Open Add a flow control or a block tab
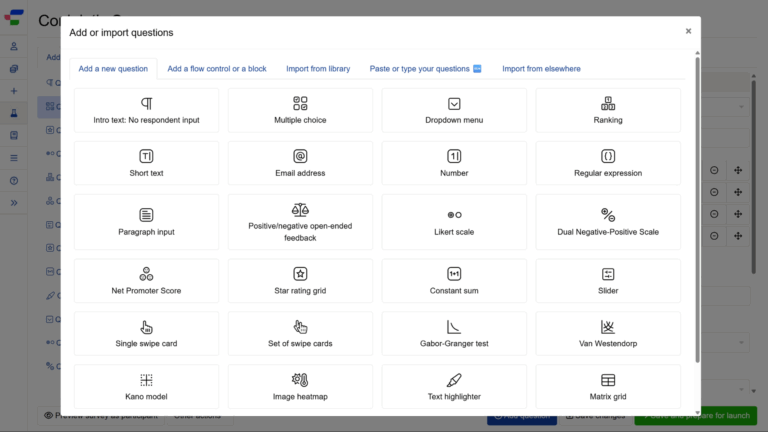The width and height of the screenshot is (768, 432). 217,69
